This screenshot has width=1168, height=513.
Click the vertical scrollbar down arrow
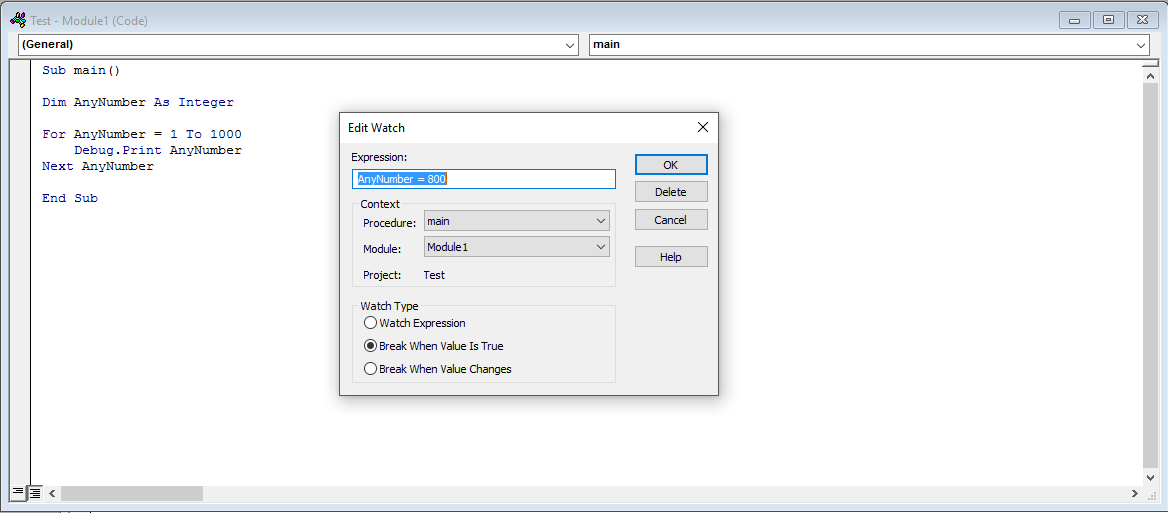(x=1150, y=477)
